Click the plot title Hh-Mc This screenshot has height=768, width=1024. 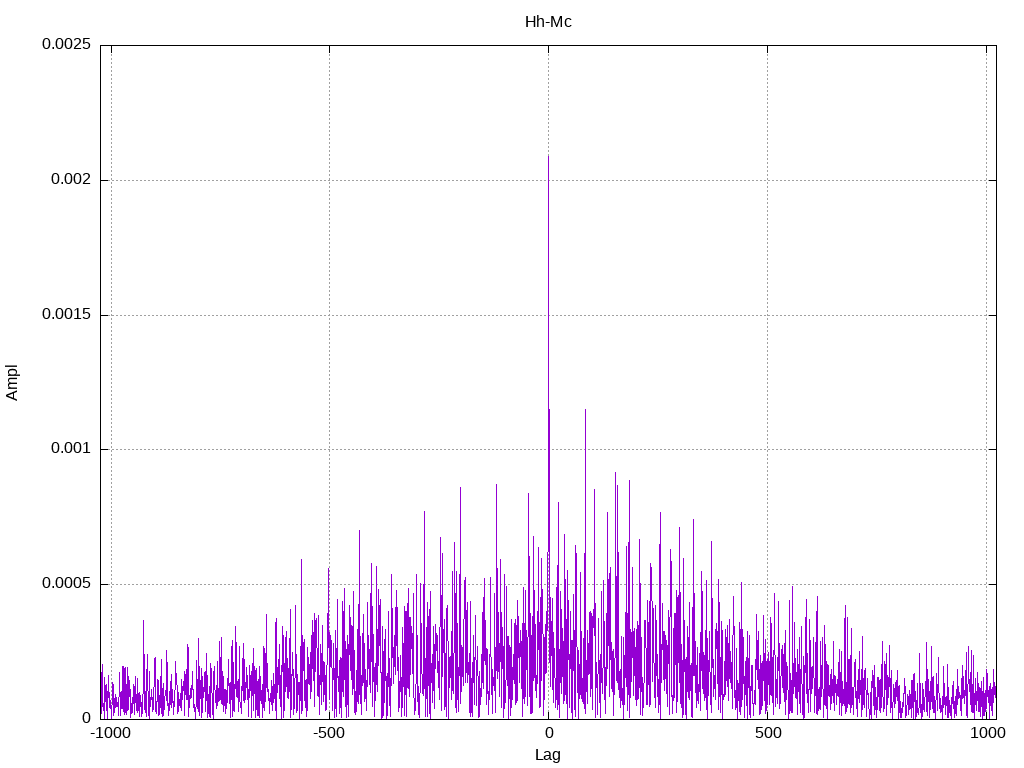548,21
